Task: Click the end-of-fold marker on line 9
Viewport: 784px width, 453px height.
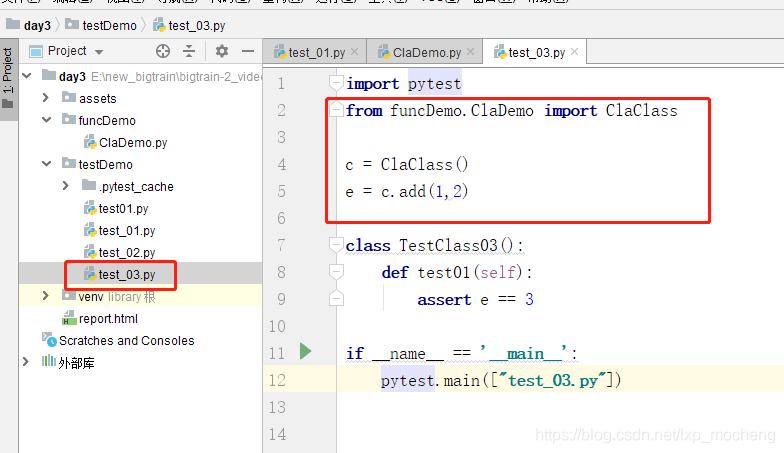Action: pos(336,298)
